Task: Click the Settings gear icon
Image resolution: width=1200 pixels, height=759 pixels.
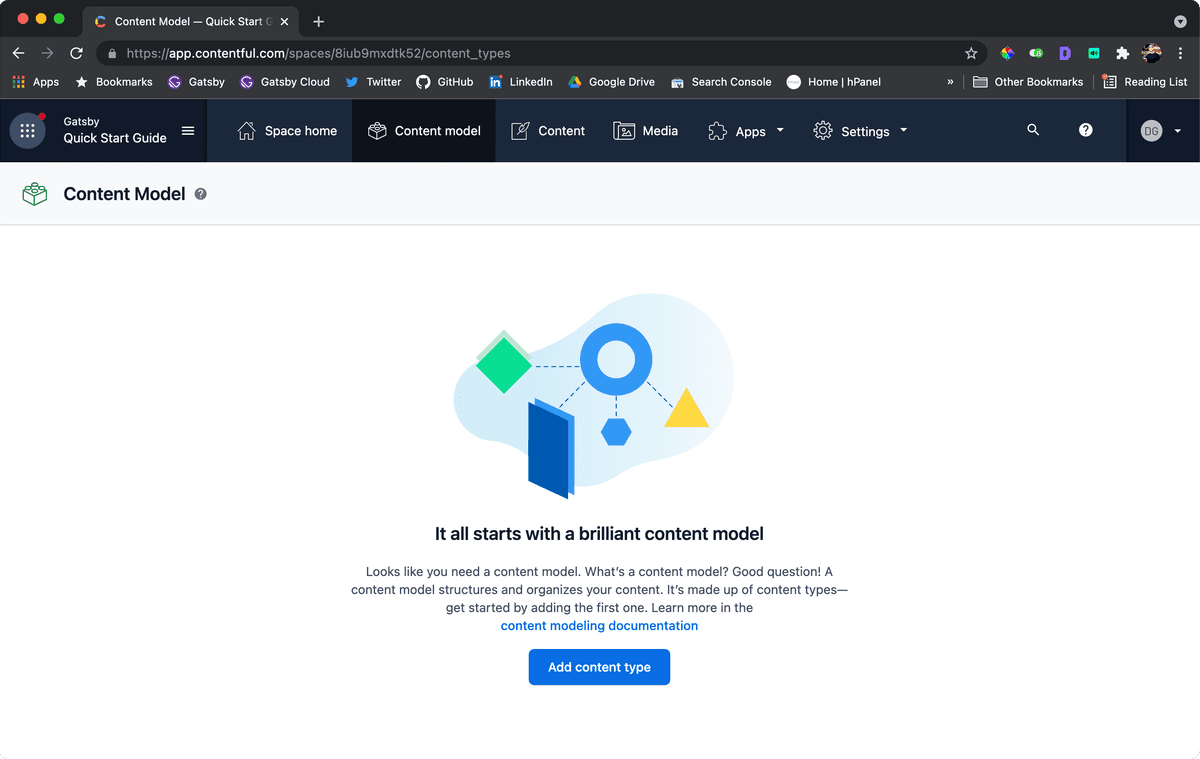Action: (822, 130)
